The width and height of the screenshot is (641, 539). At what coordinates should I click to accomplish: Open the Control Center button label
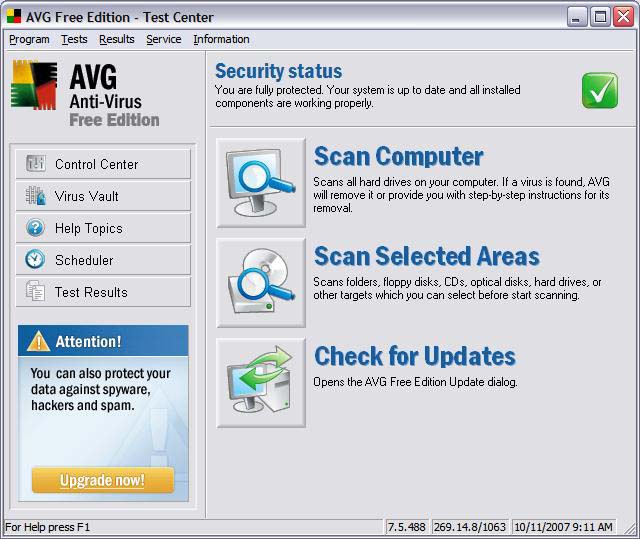click(x=96, y=164)
